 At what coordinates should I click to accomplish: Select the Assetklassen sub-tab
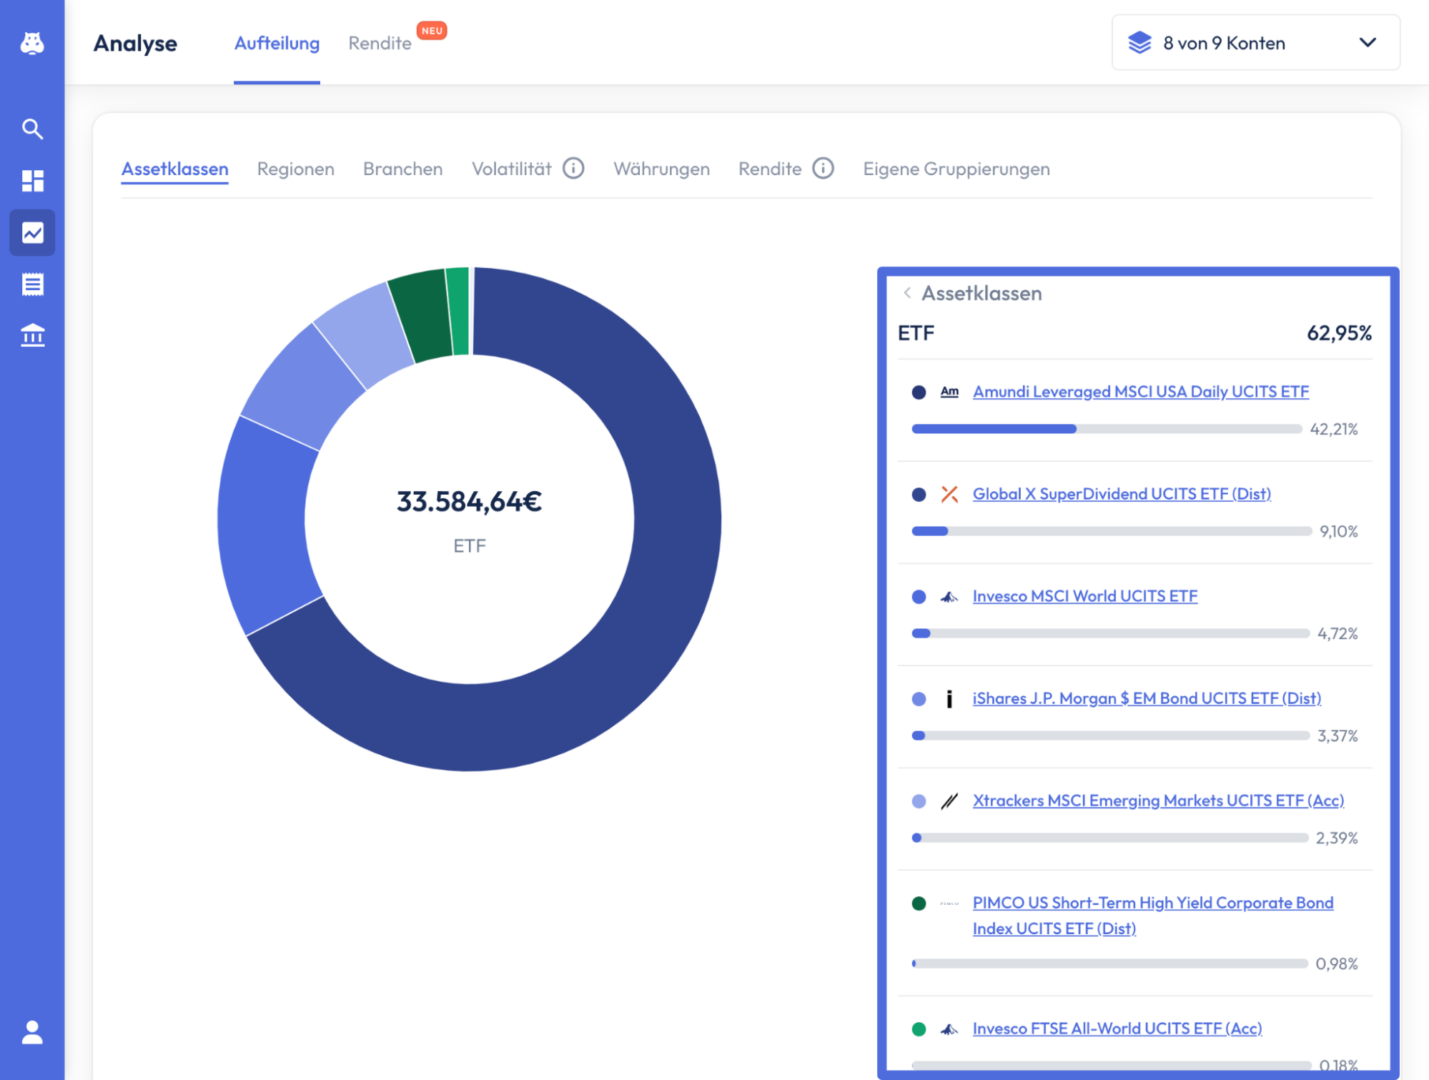click(175, 169)
